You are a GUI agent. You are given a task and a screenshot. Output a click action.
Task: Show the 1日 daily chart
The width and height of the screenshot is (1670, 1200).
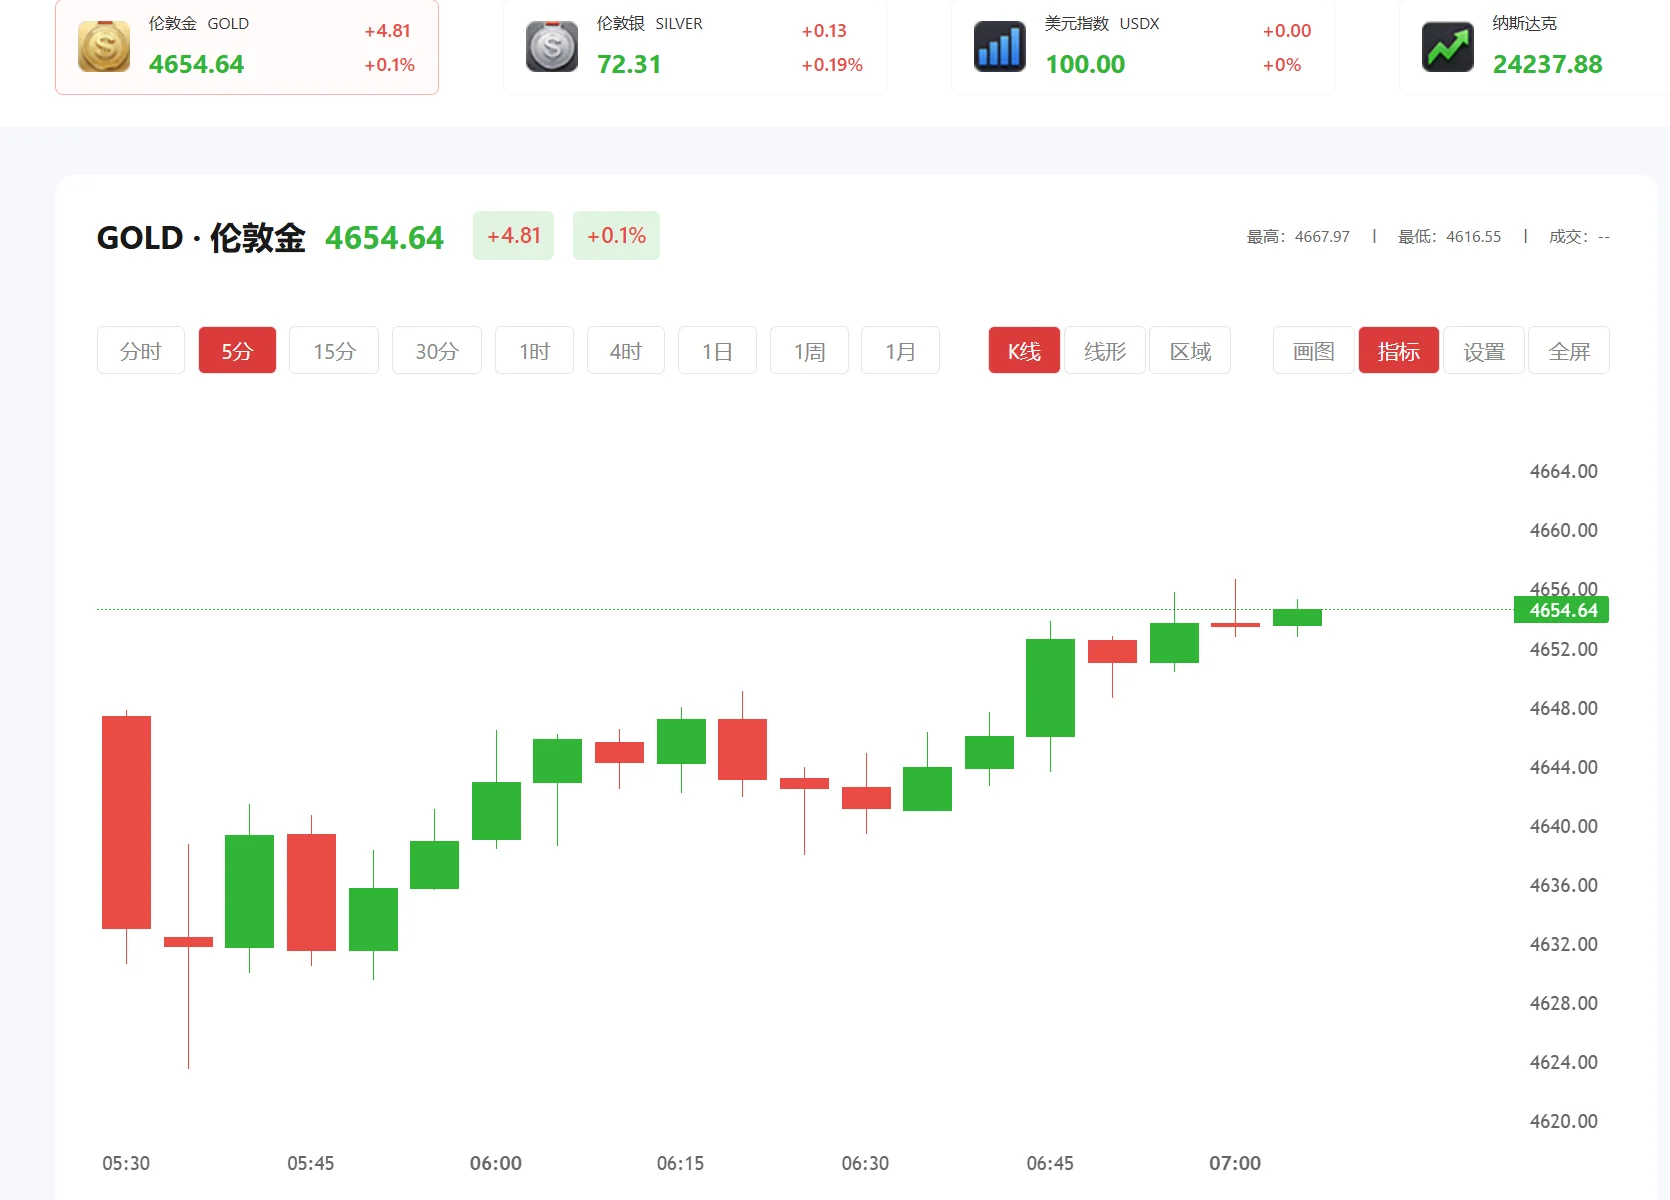(717, 351)
